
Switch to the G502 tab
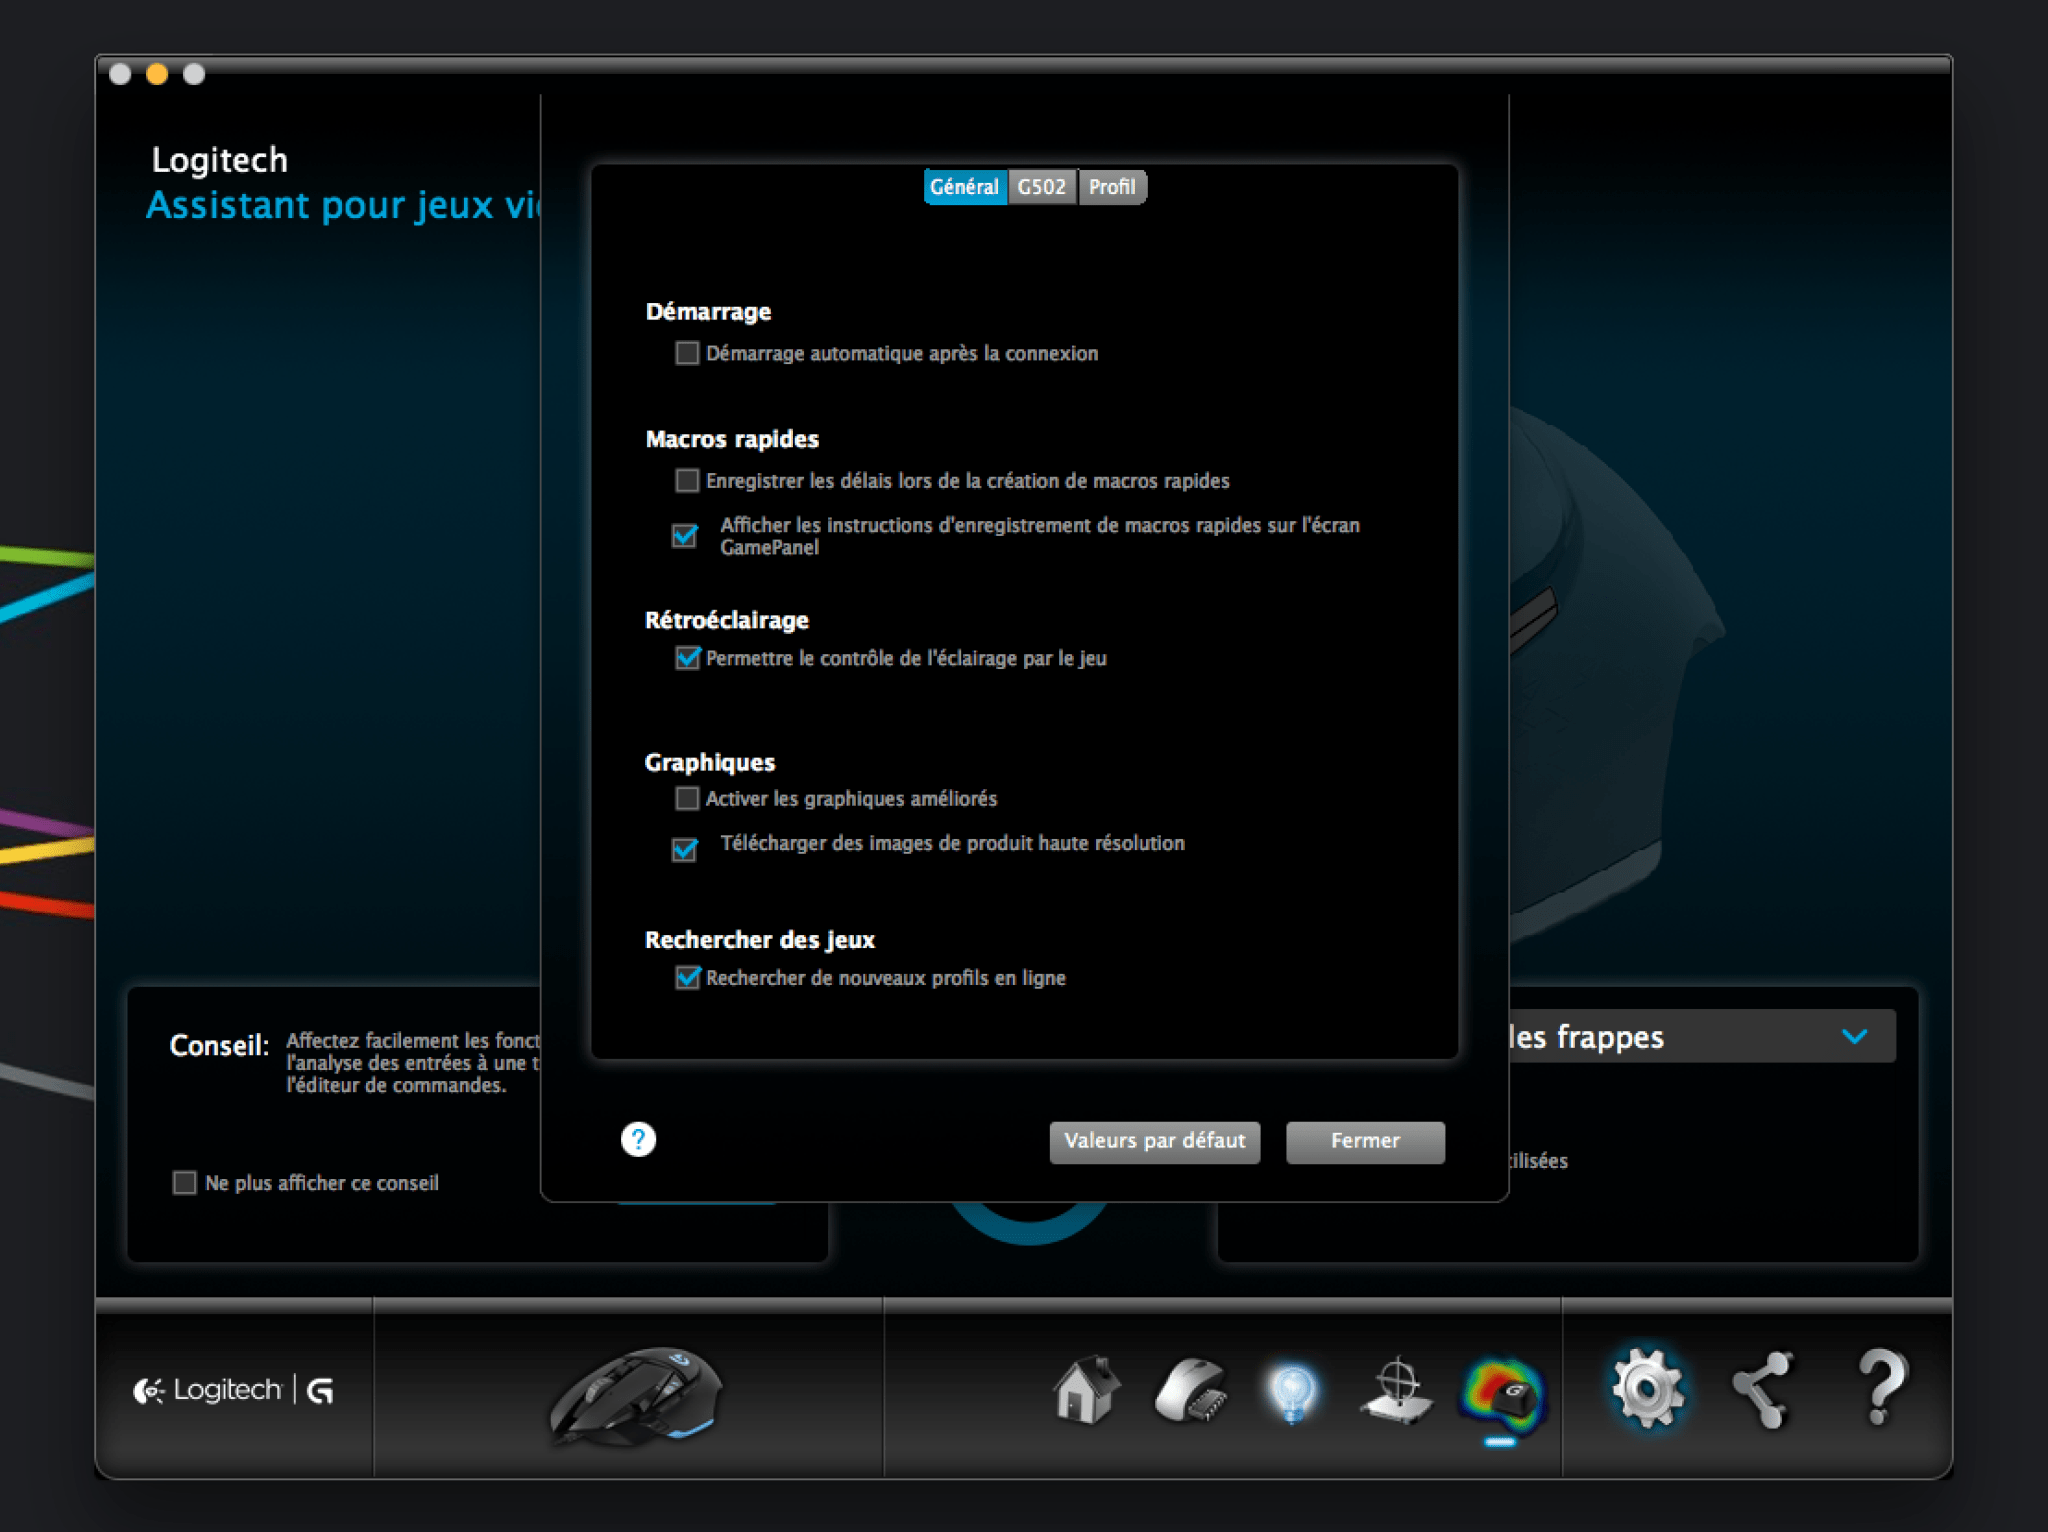[1042, 187]
